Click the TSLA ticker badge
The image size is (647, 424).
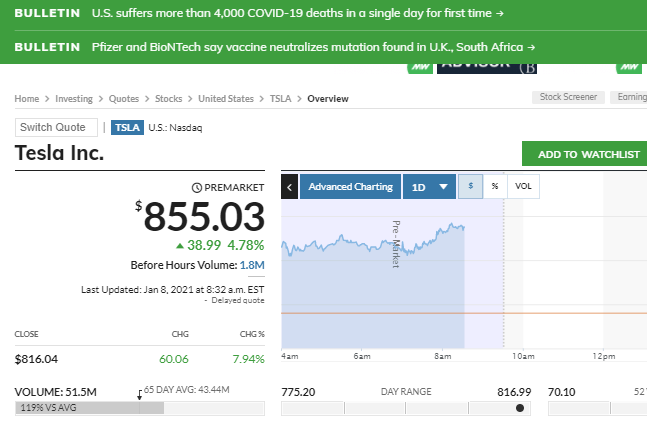pos(127,127)
